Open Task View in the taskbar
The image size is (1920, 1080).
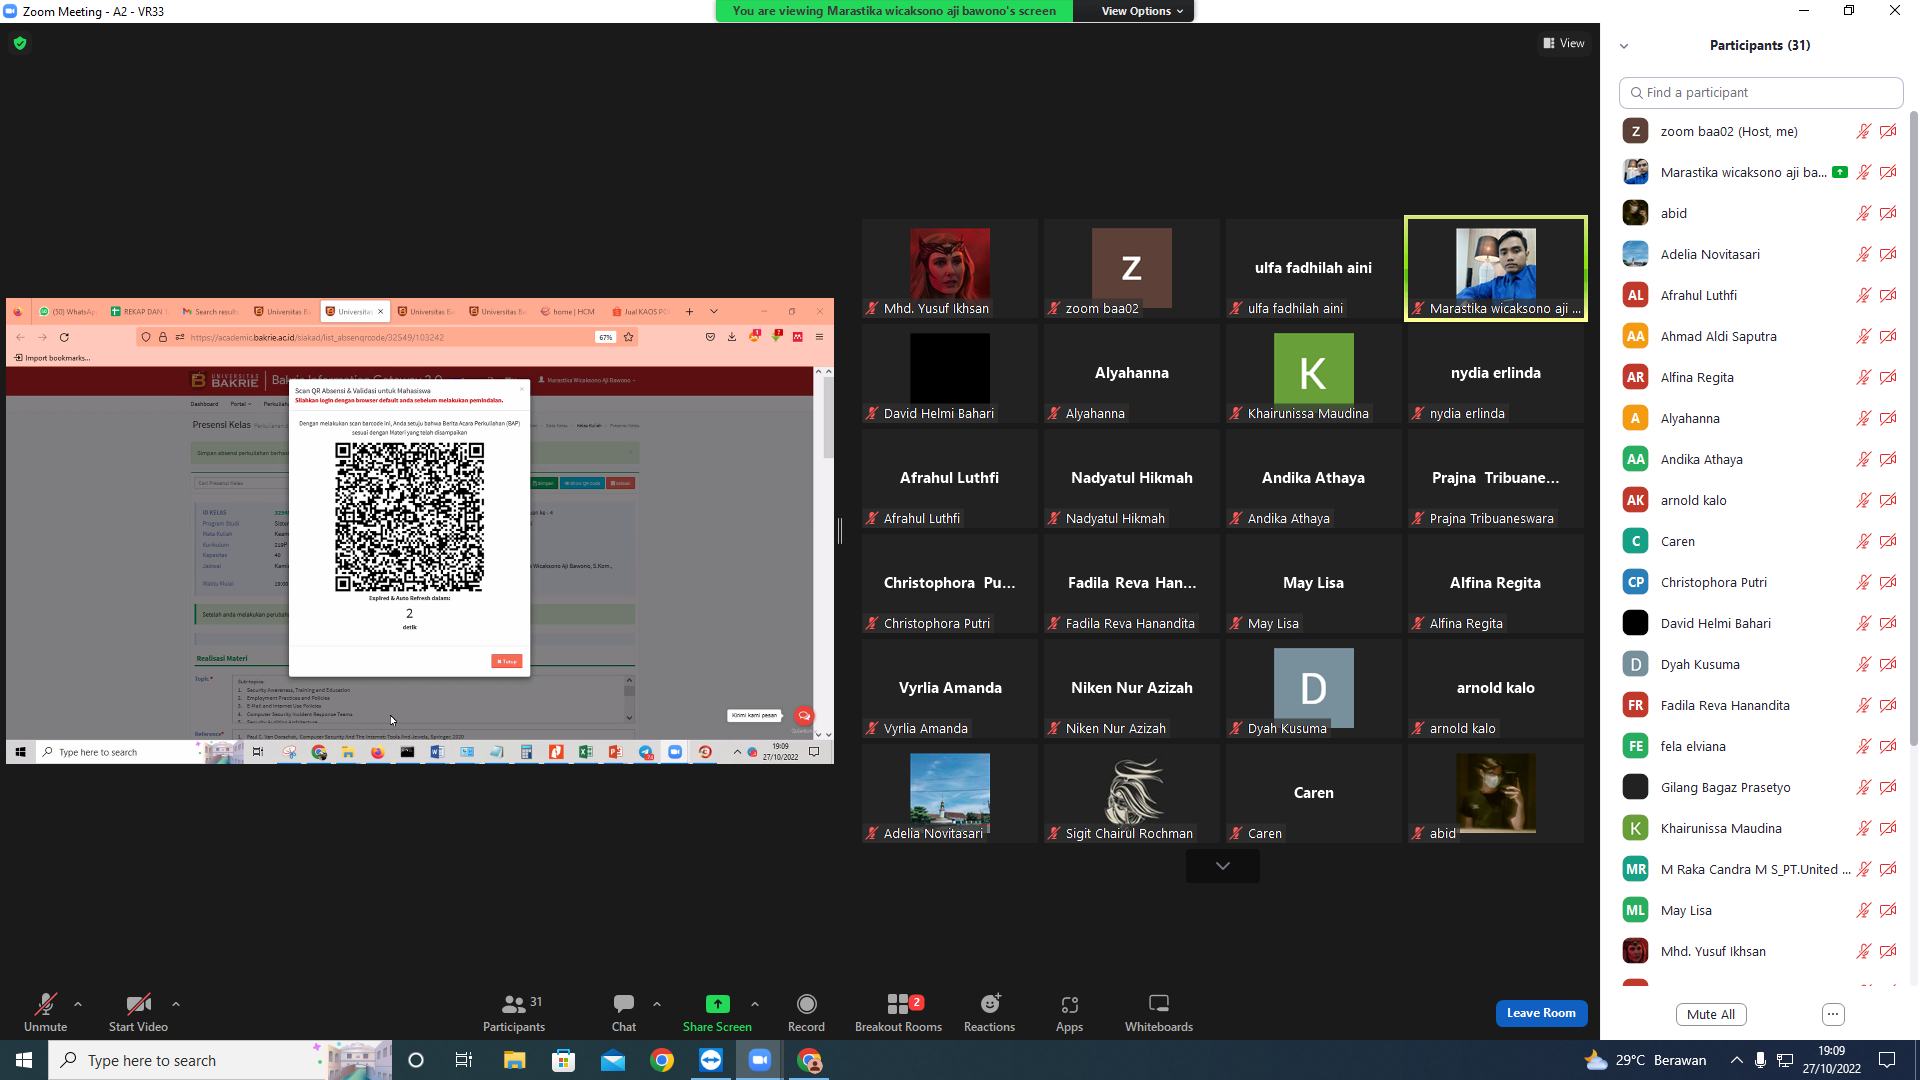(464, 1060)
